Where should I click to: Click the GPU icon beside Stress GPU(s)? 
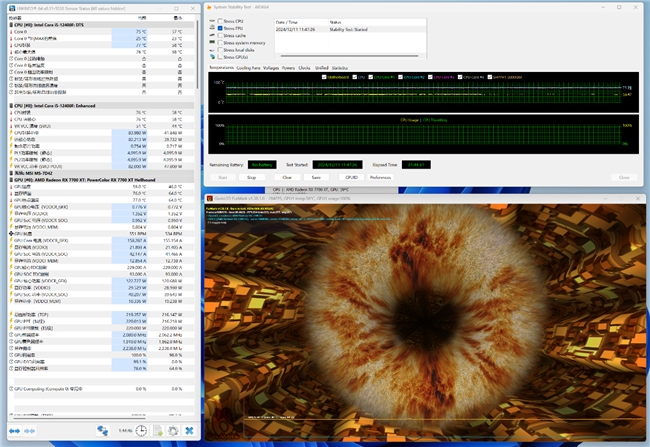point(213,57)
